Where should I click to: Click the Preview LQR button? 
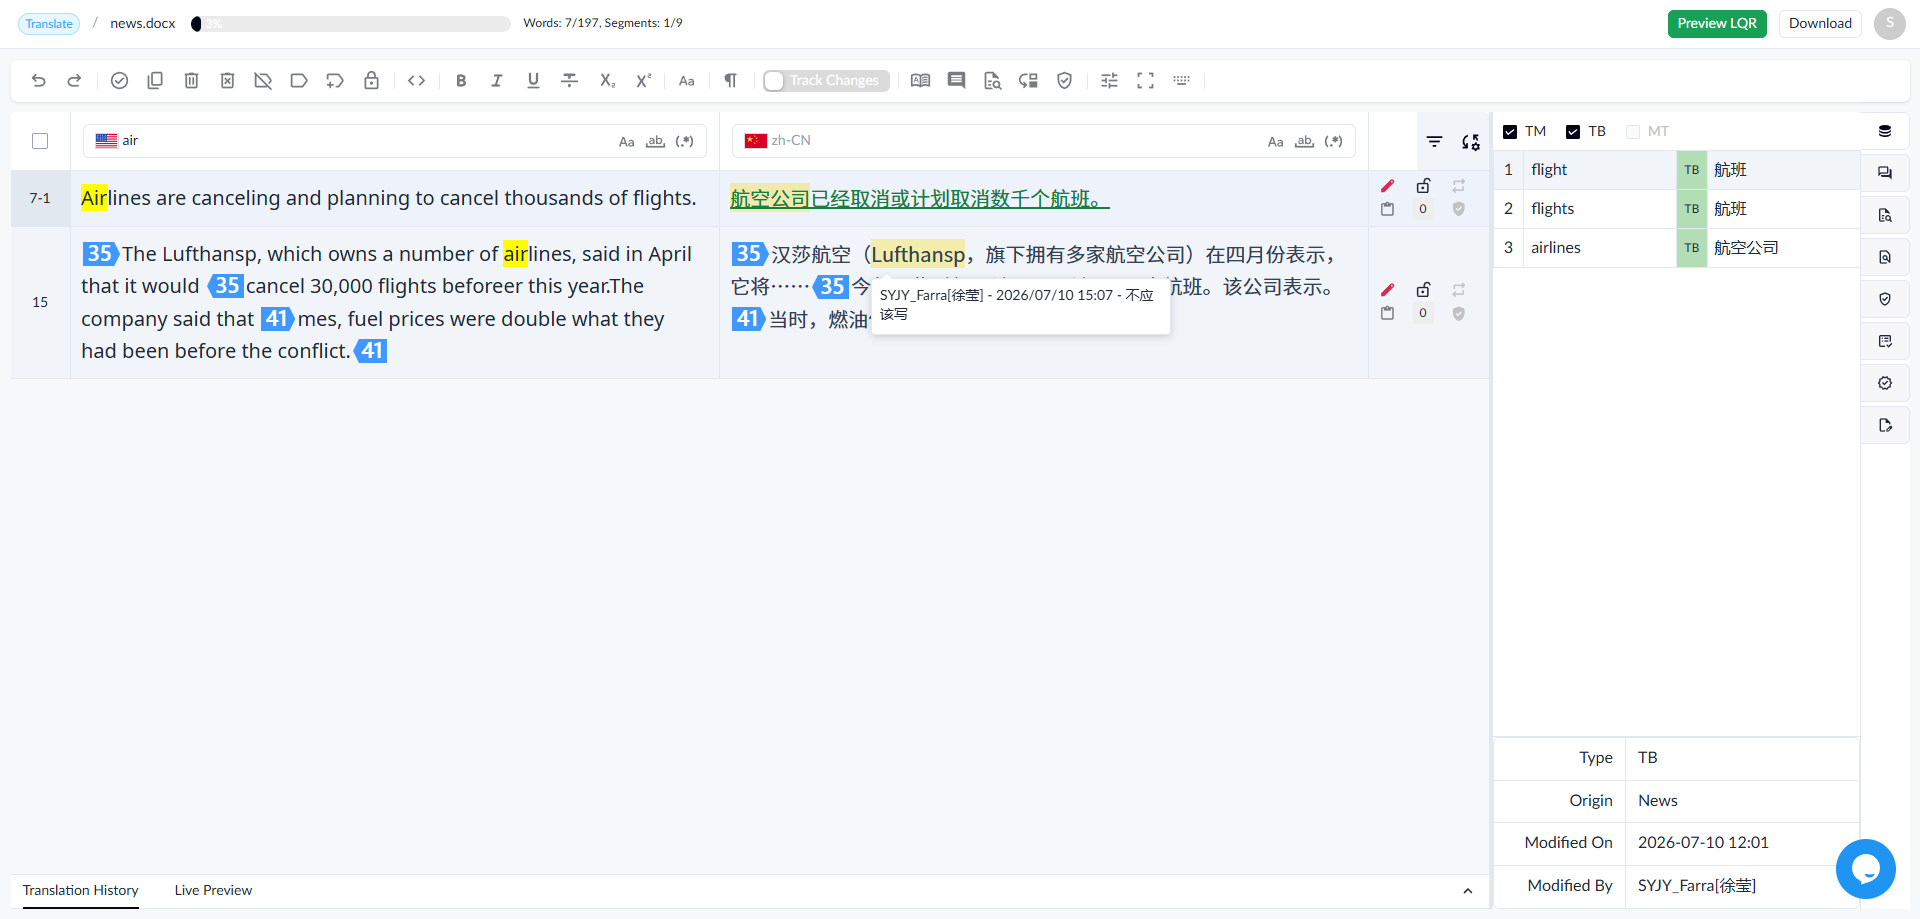[x=1717, y=24]
